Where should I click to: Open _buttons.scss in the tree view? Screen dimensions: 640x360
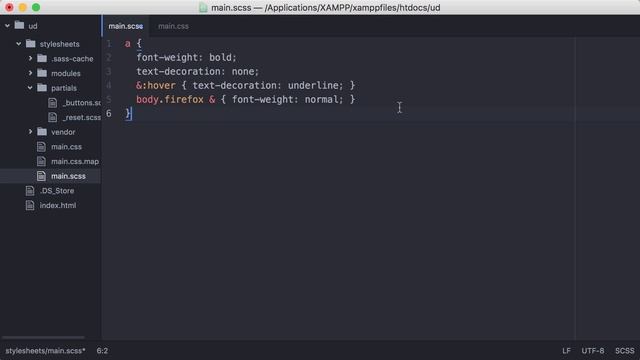(x=82, y=102)
